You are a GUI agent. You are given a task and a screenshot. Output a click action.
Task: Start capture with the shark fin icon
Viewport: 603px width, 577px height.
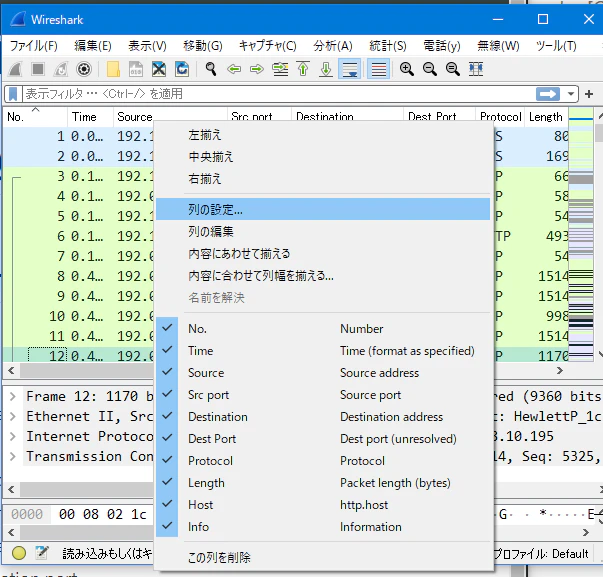coord(15,69)
